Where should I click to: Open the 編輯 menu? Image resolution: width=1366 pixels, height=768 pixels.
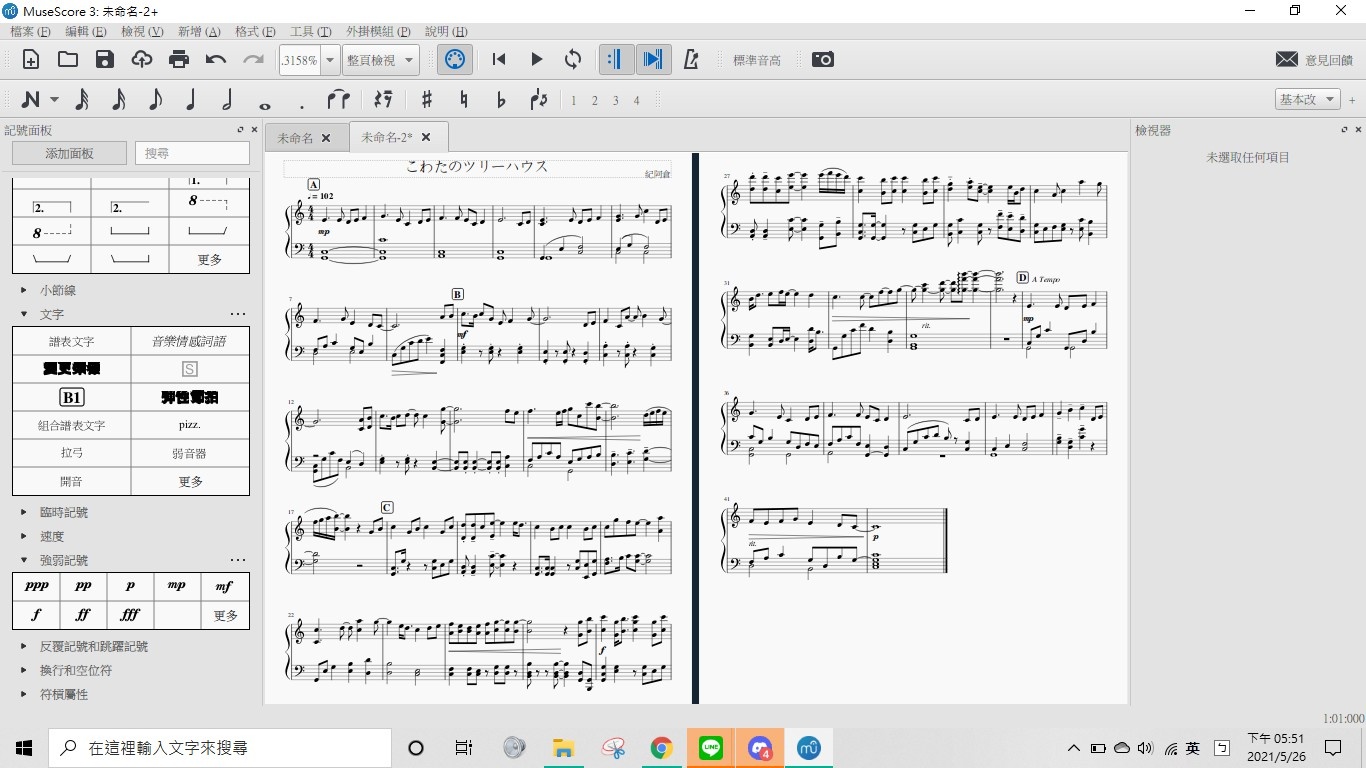tap(86, 32)
